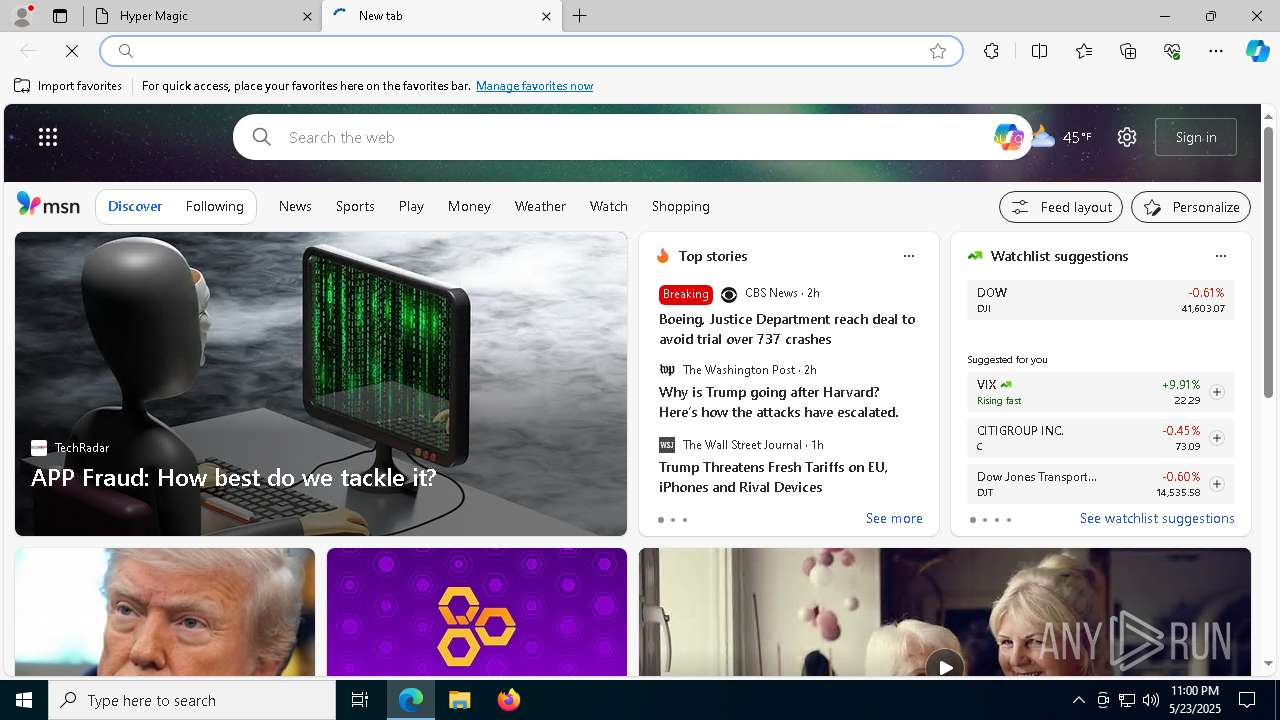
Task: Play the video in bottom card
Action: click(x=944, y=665)
